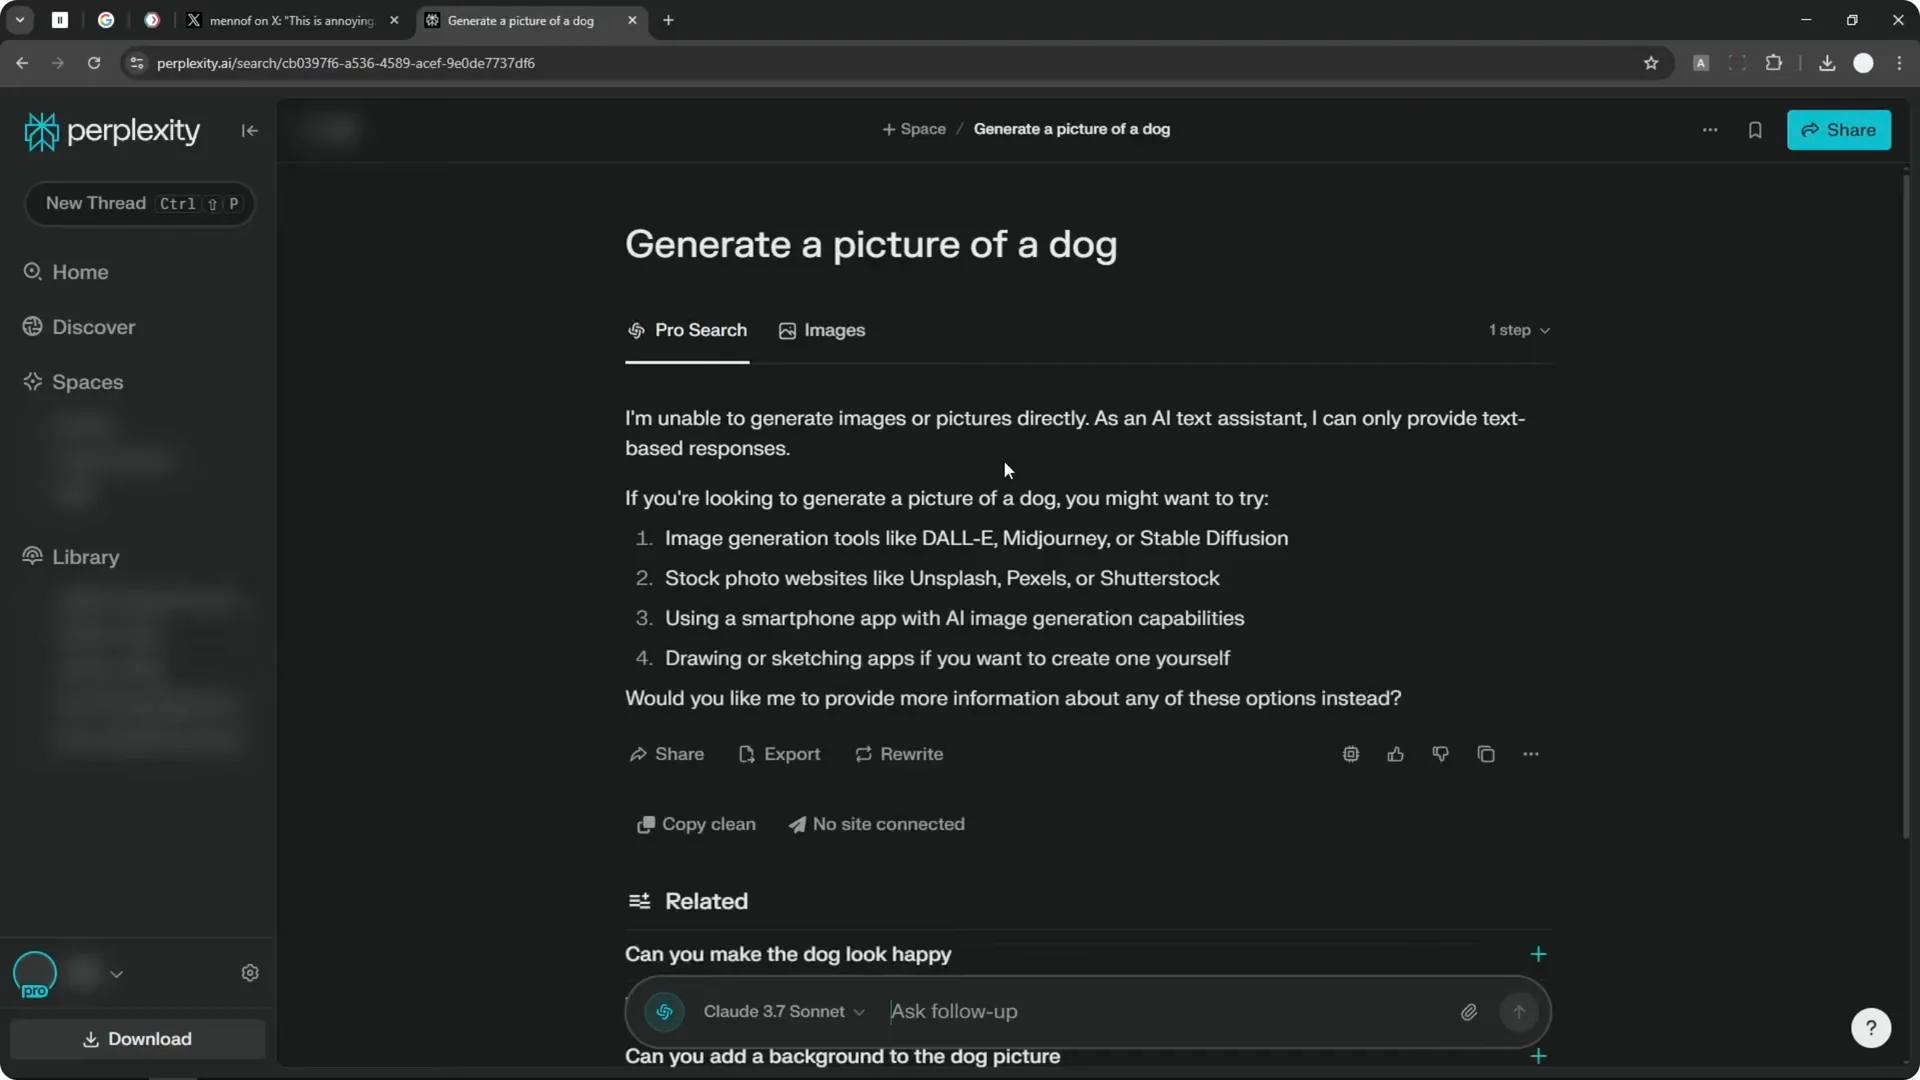Open the user menu chevron near the avatar

click(x=117, y=974)
